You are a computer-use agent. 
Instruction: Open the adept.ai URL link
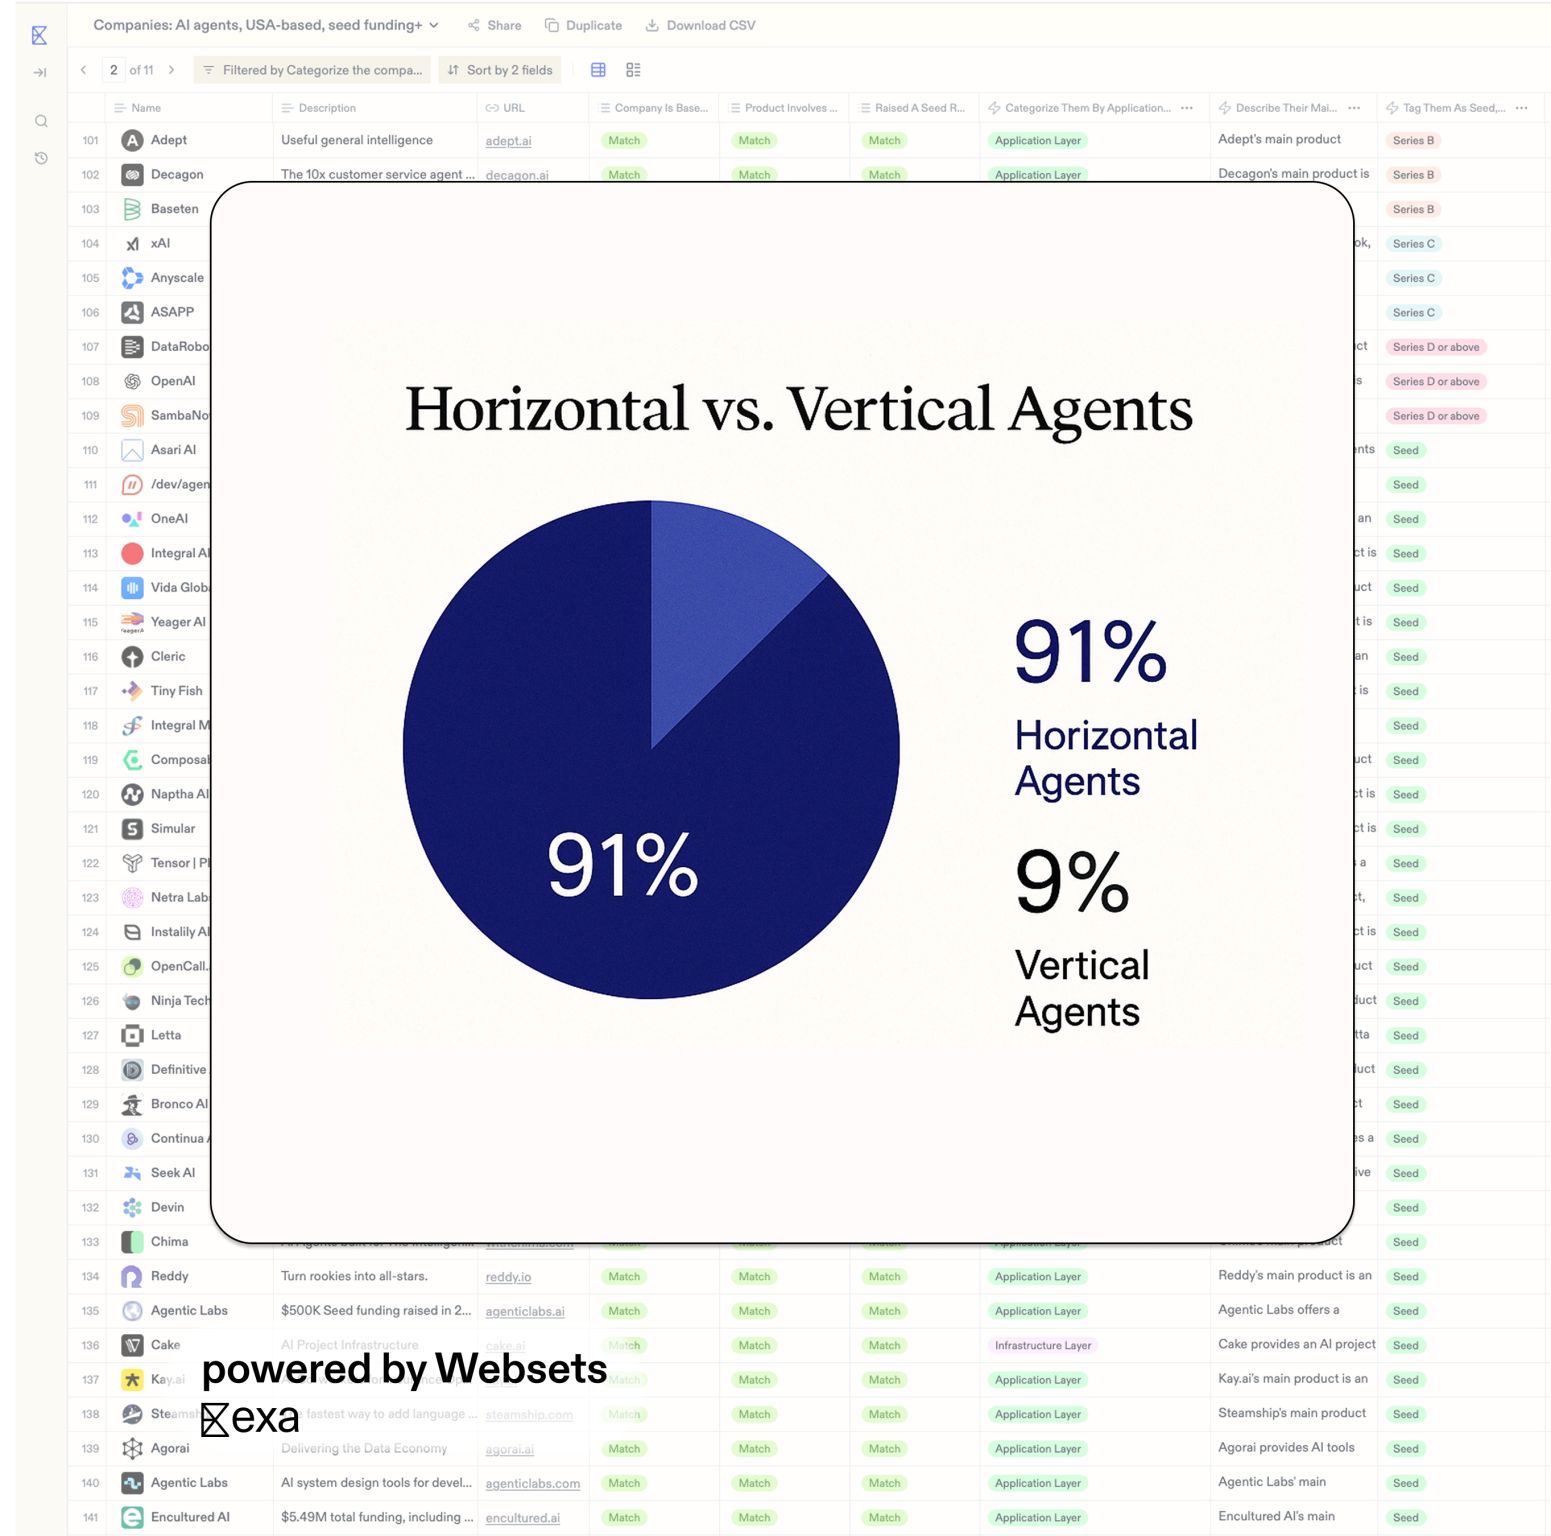coord(508,141)
